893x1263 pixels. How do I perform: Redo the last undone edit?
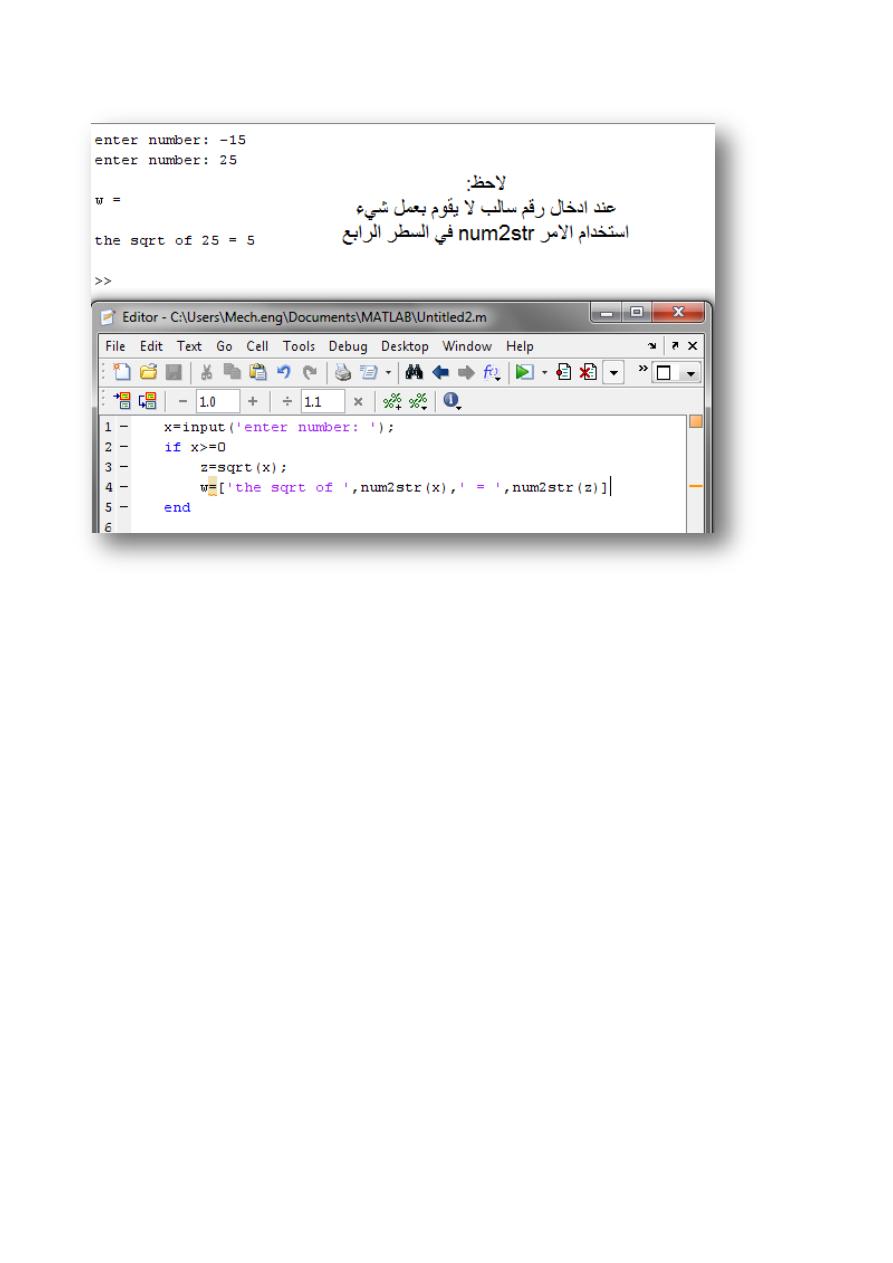pos(310,372)
